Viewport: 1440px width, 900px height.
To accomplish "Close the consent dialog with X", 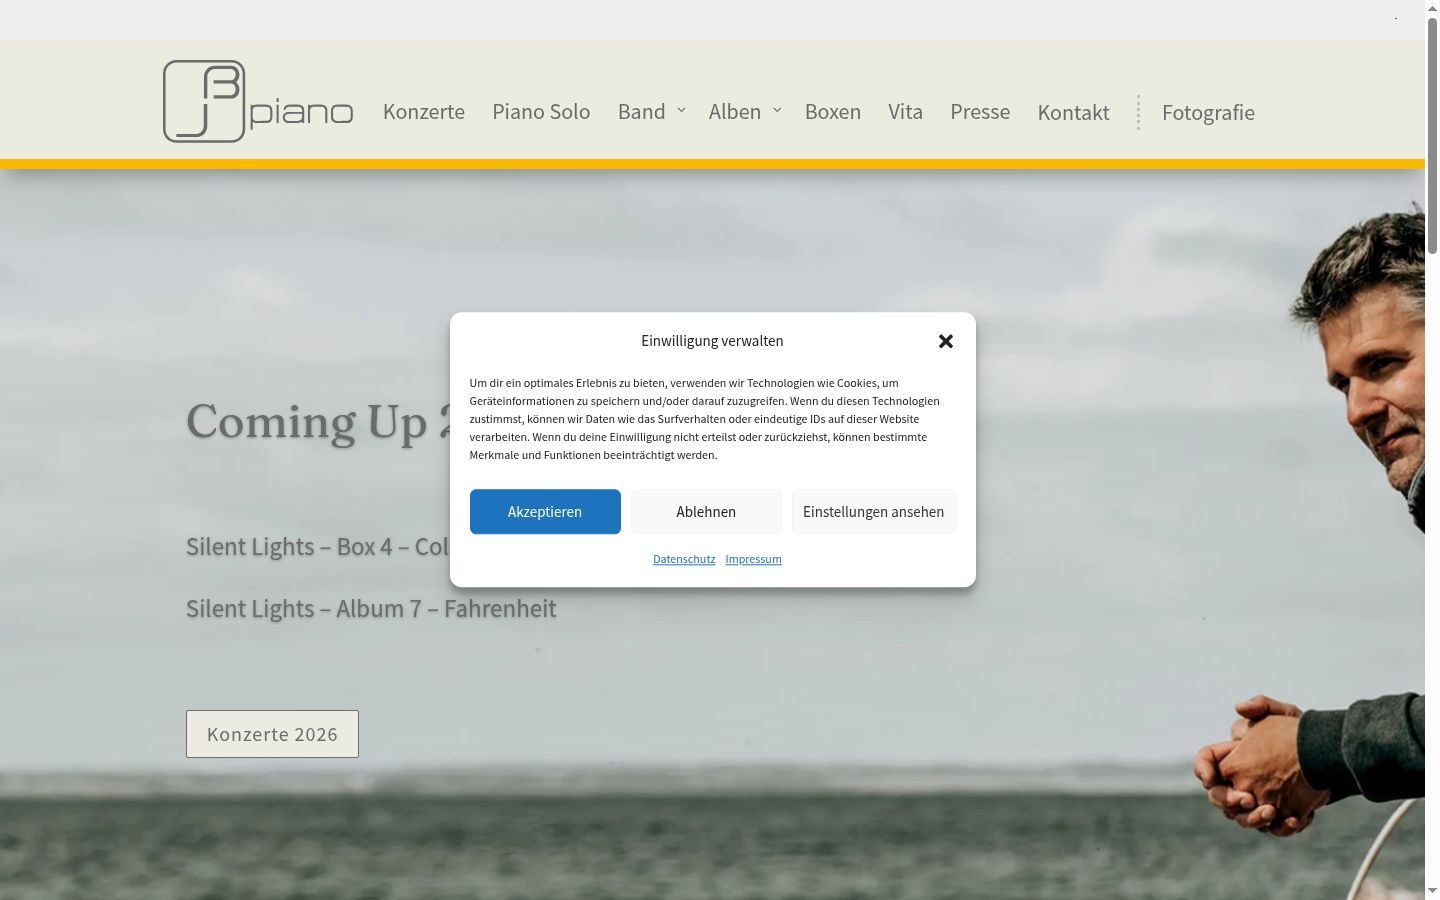I will 946,341.
